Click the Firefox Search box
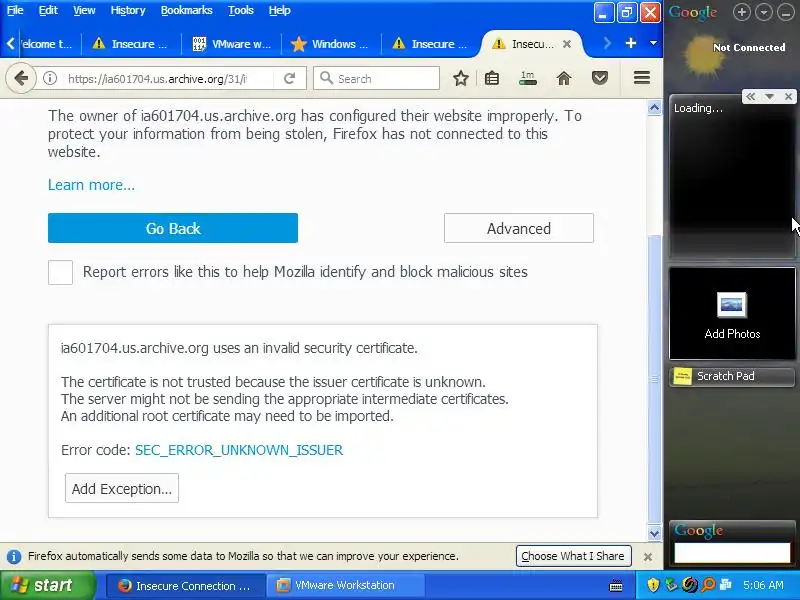800x600 pixels. (377, 79)
